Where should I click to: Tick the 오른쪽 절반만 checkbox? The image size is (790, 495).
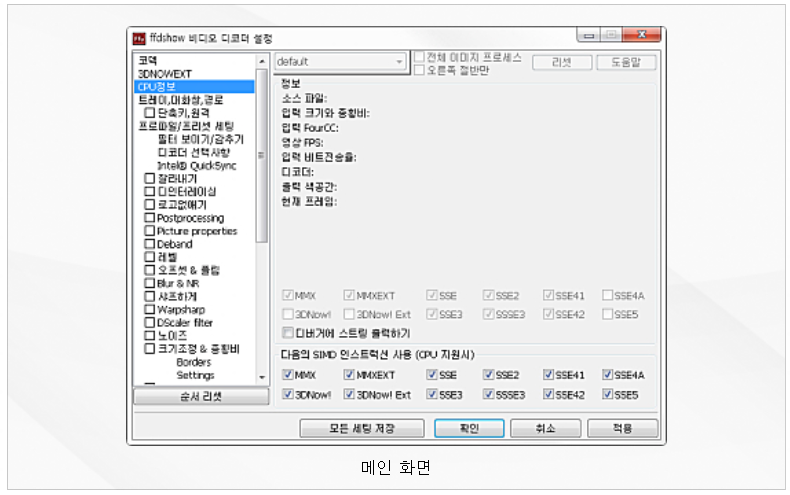pos(419,70)
